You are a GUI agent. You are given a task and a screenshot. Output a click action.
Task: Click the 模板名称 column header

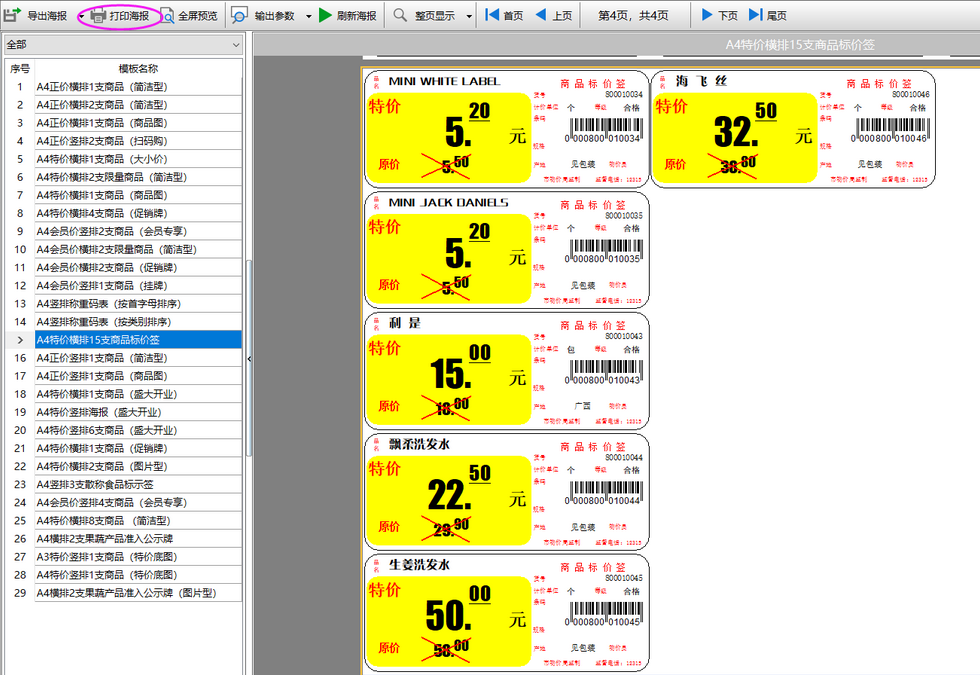coord(138,68)
